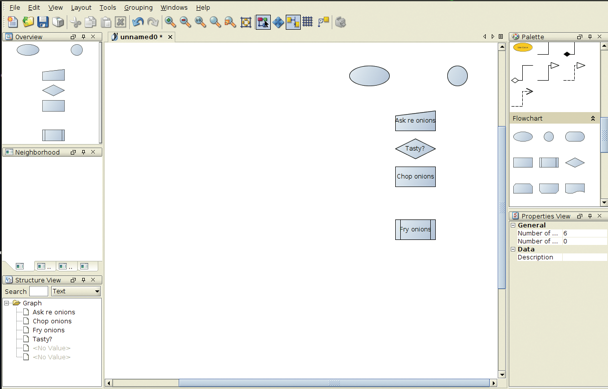Collapse the Graph tree node
The image size is (608, 389).
tap(7, 303)
